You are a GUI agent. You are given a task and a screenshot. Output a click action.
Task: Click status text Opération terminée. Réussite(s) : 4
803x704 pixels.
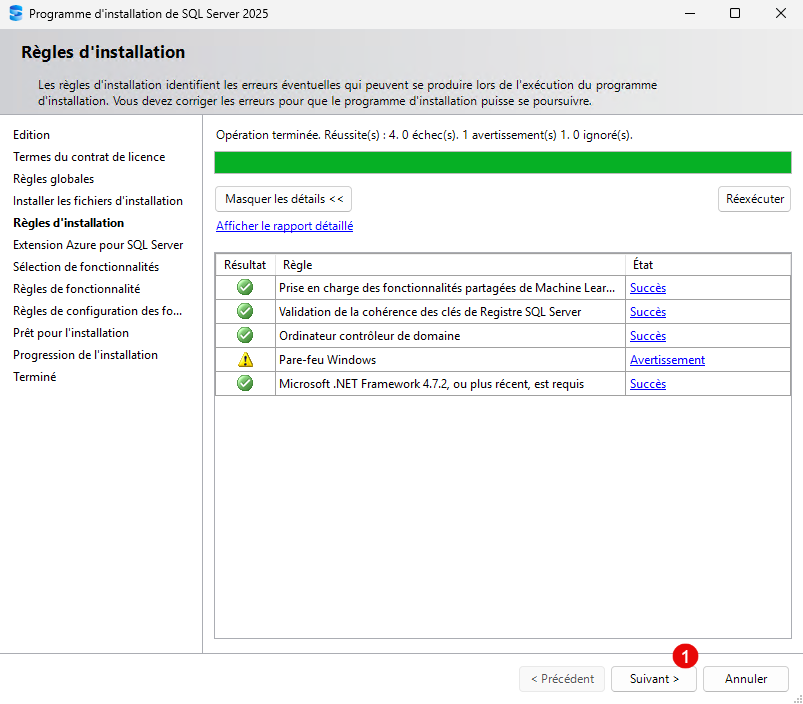(424, 135)
